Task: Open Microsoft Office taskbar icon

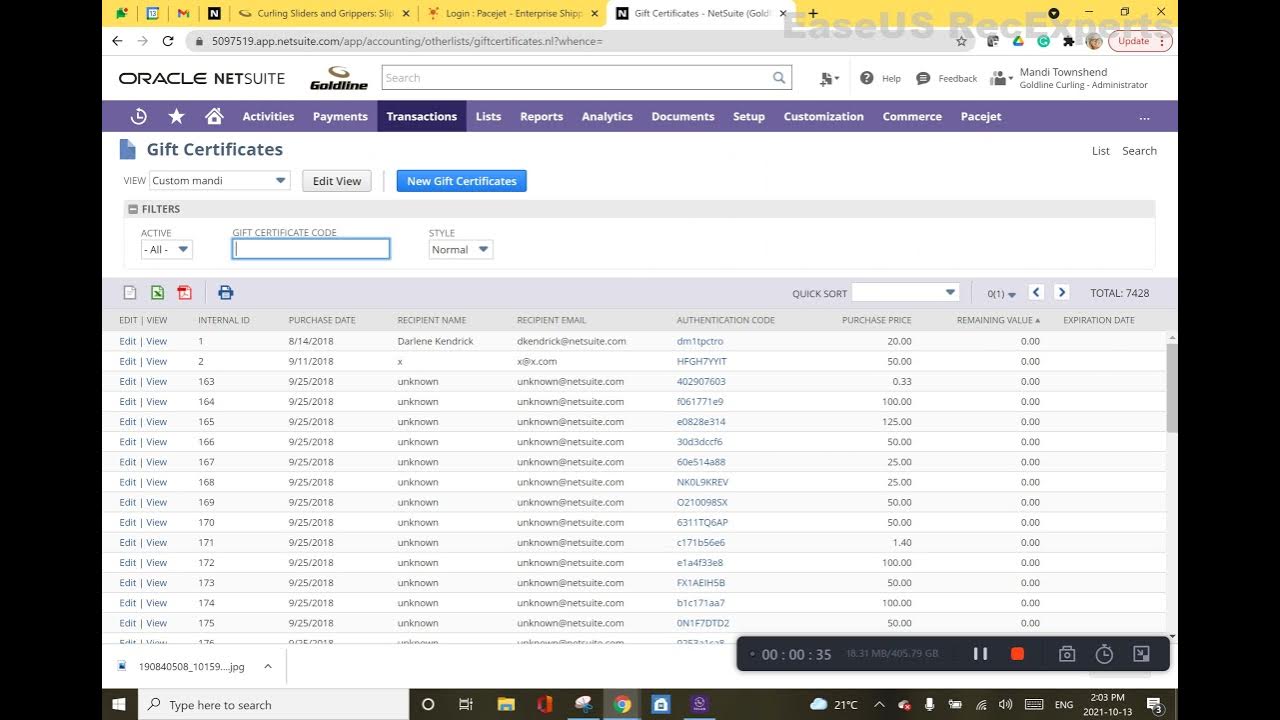Action: 544,704
